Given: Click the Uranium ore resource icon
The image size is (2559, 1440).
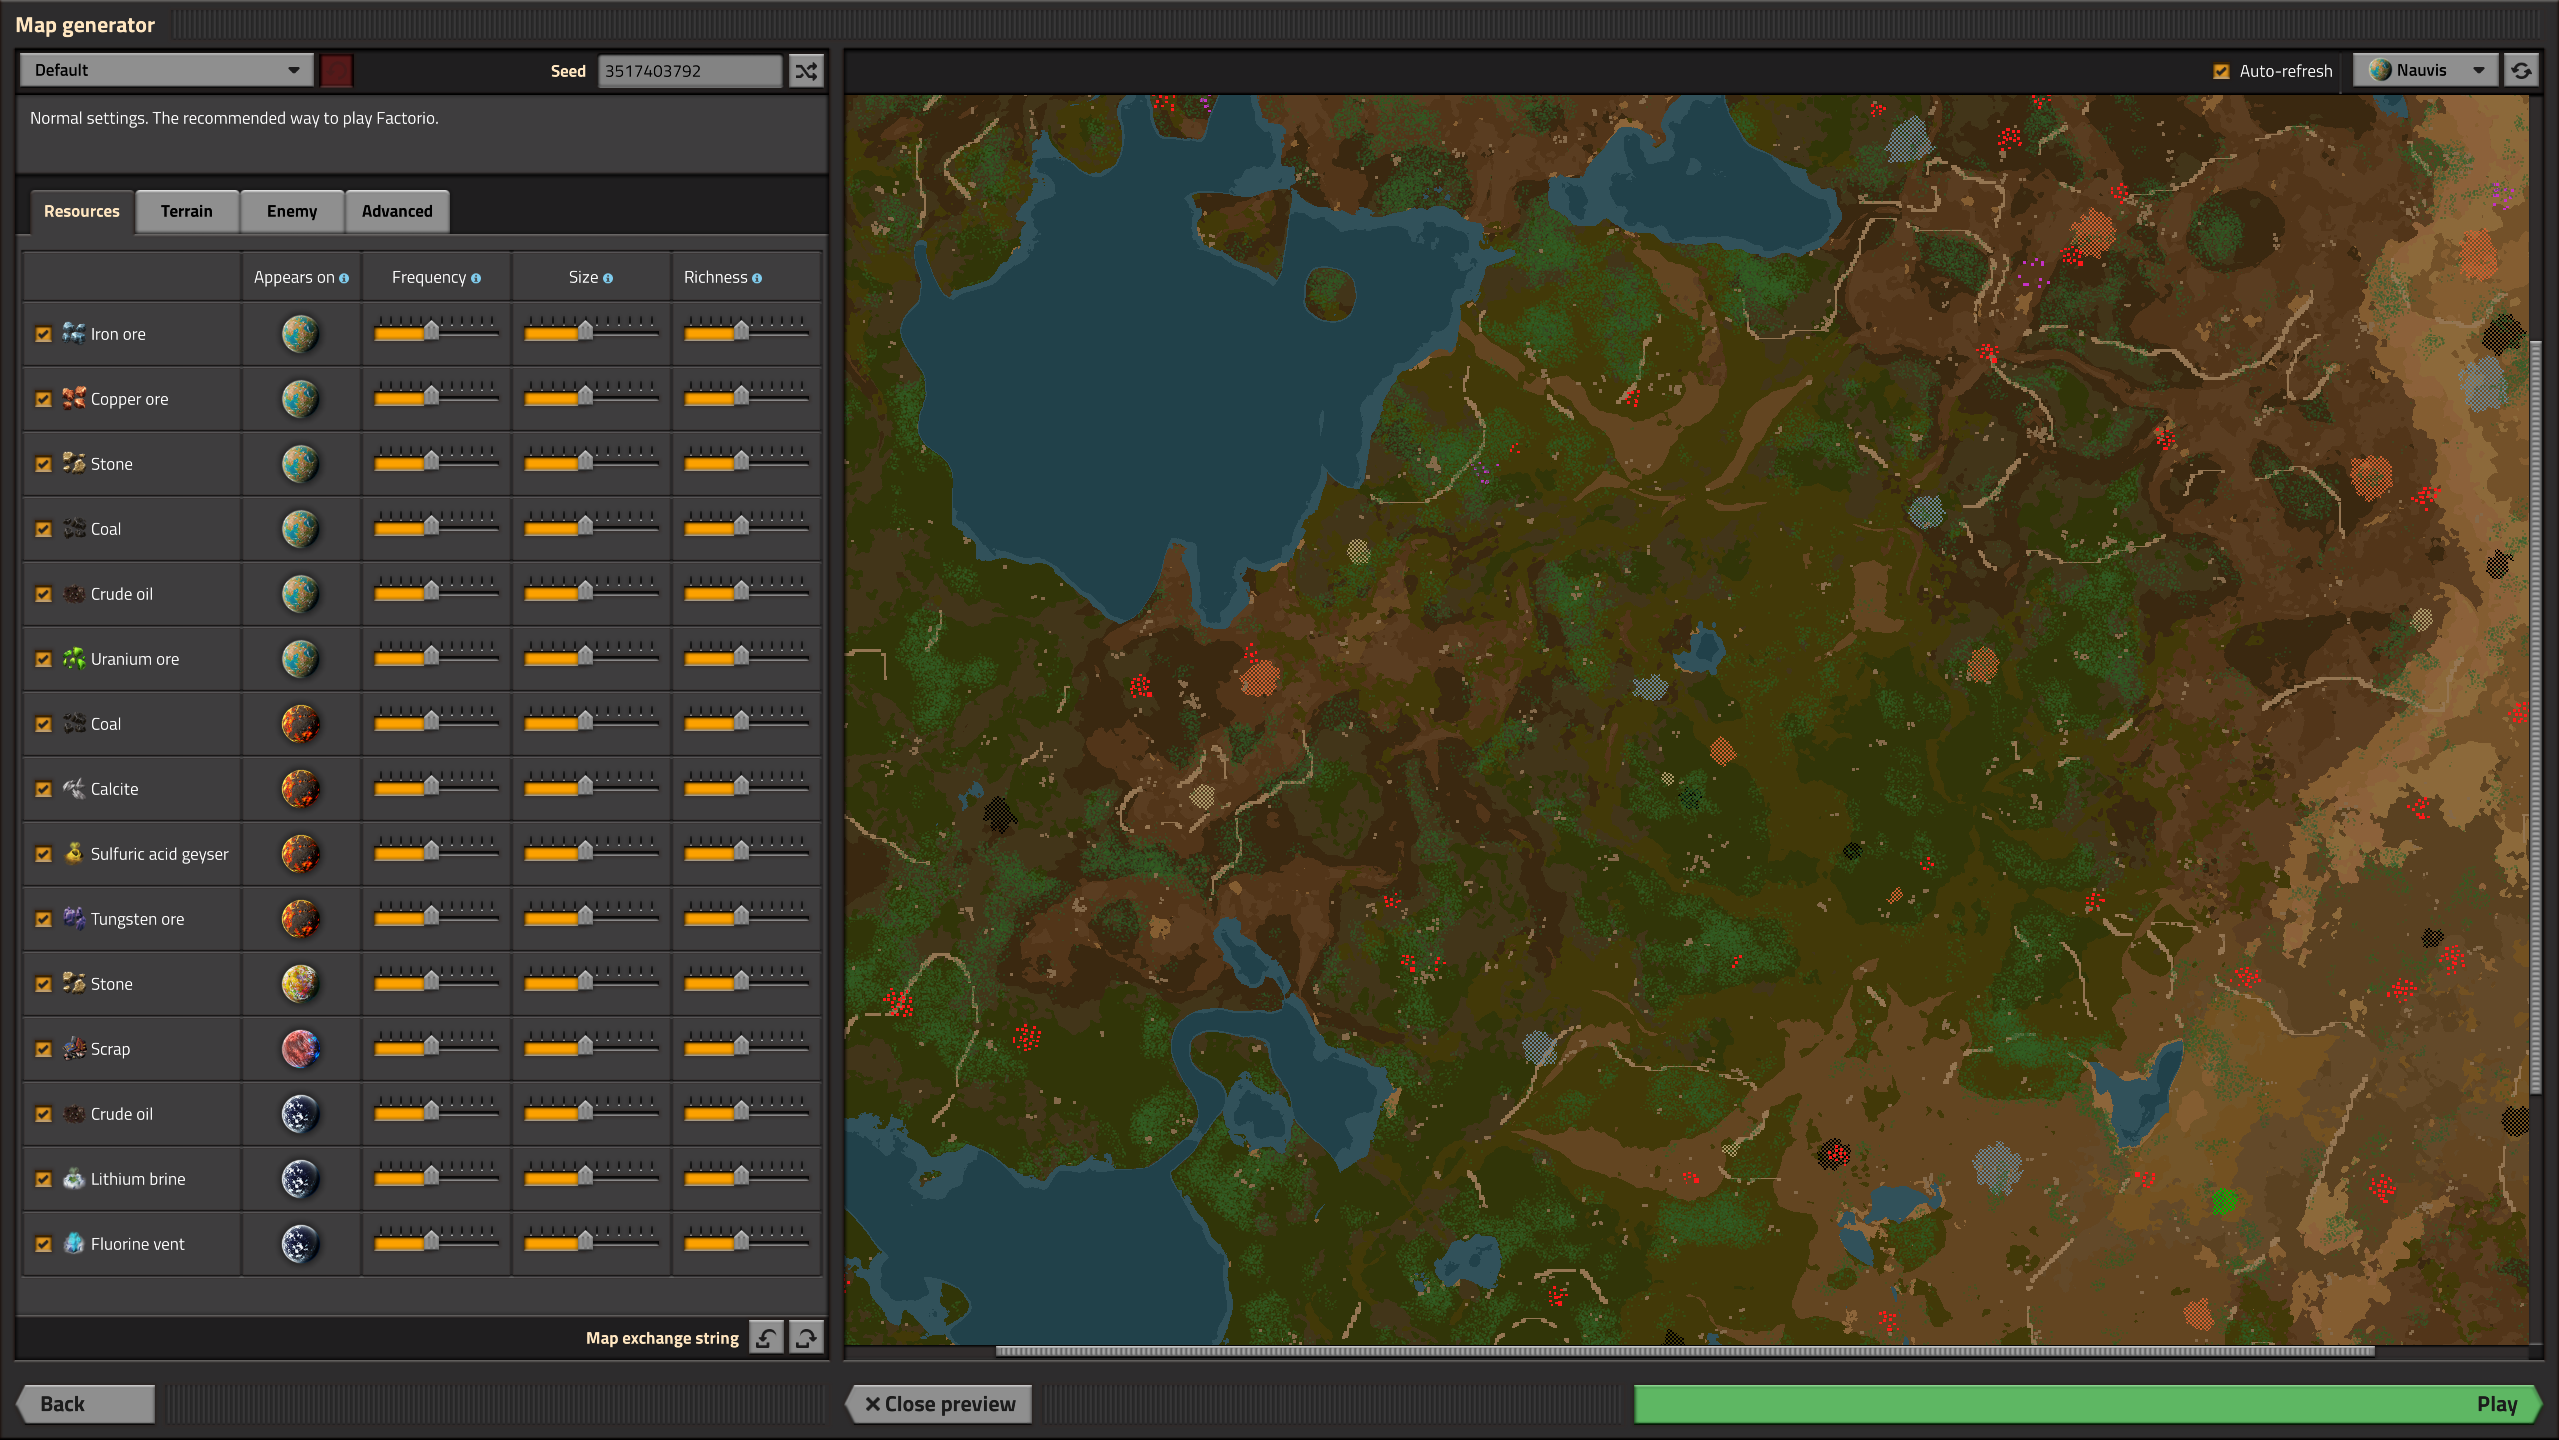Looking at the screenshot, I should [x=74, y=658].
